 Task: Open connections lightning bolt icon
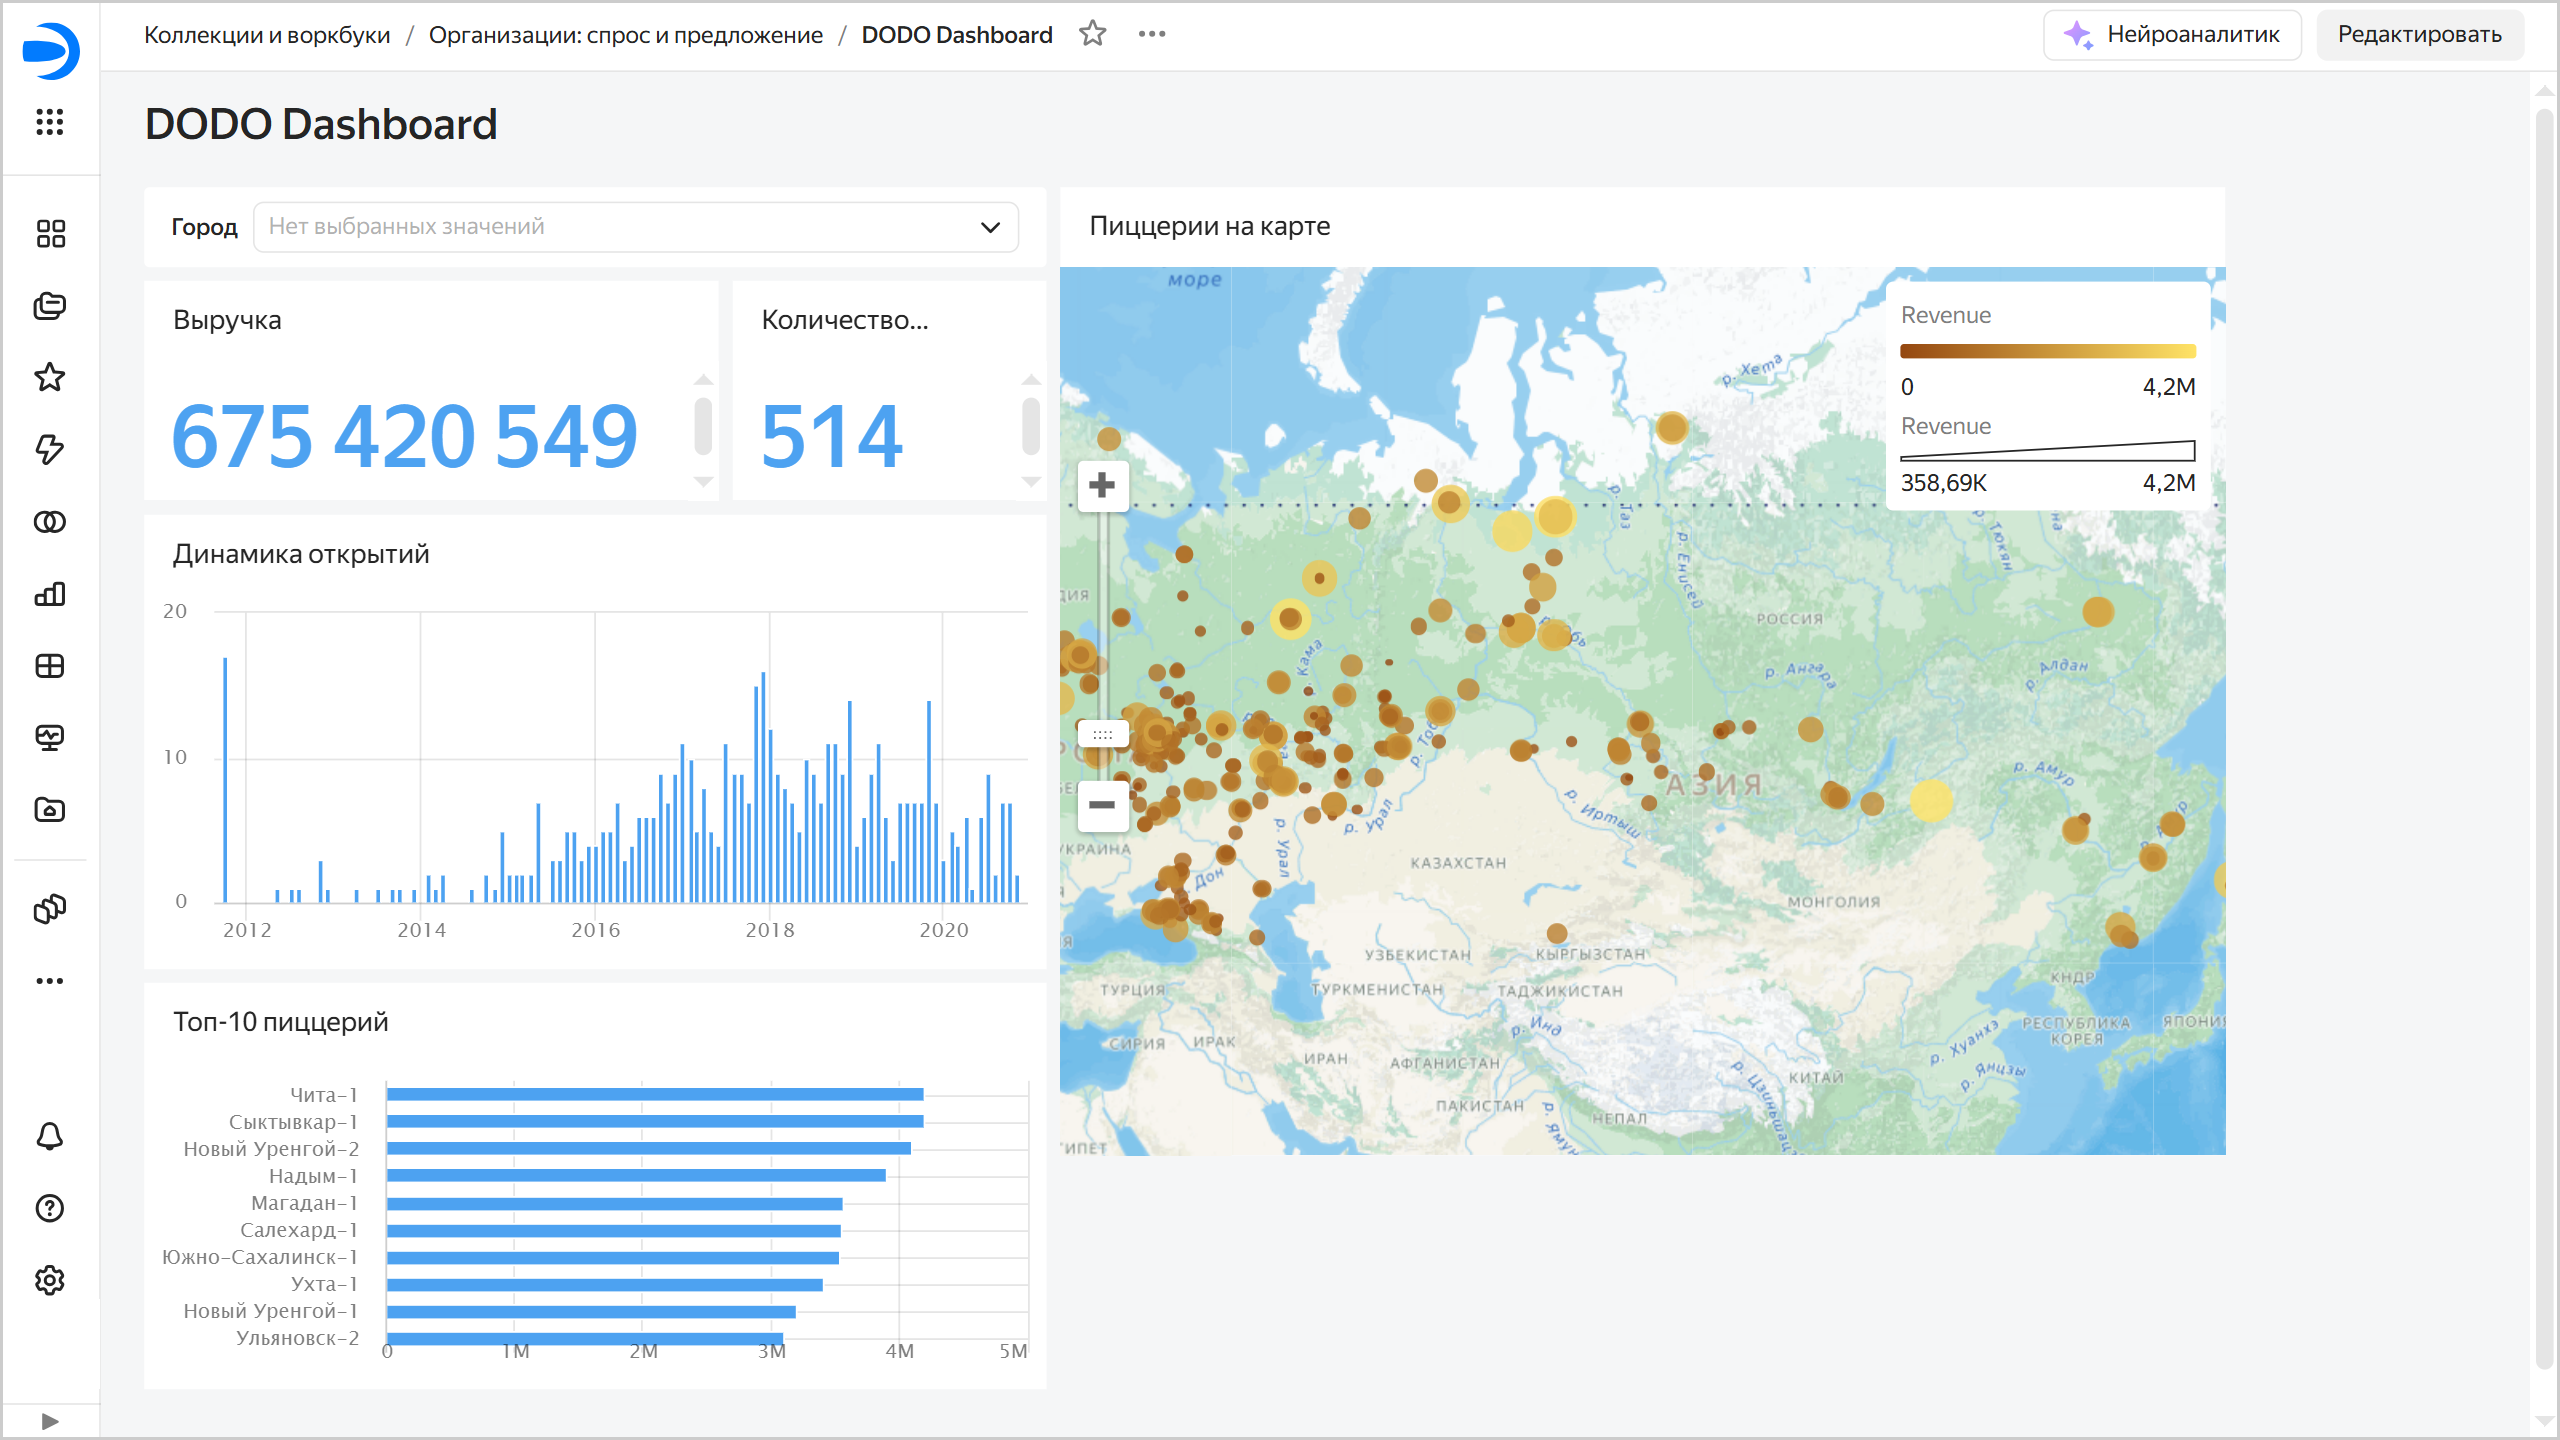(x=50, y=450)
